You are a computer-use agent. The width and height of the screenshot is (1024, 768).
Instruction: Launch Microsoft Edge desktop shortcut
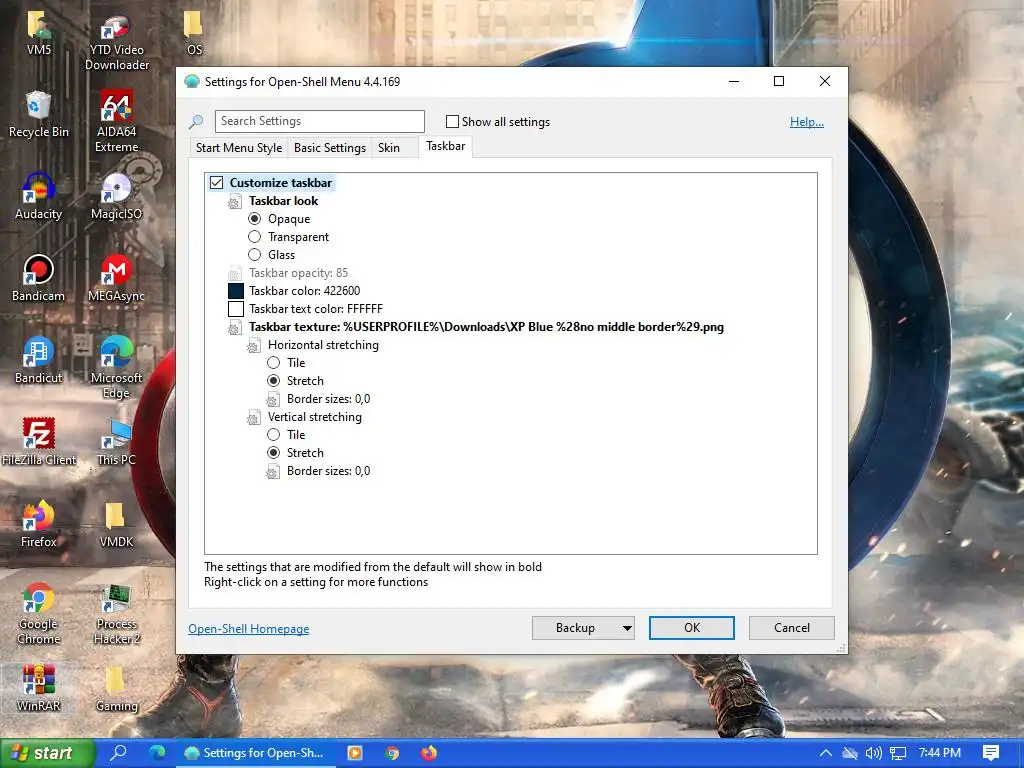click(x=116, y=367)
